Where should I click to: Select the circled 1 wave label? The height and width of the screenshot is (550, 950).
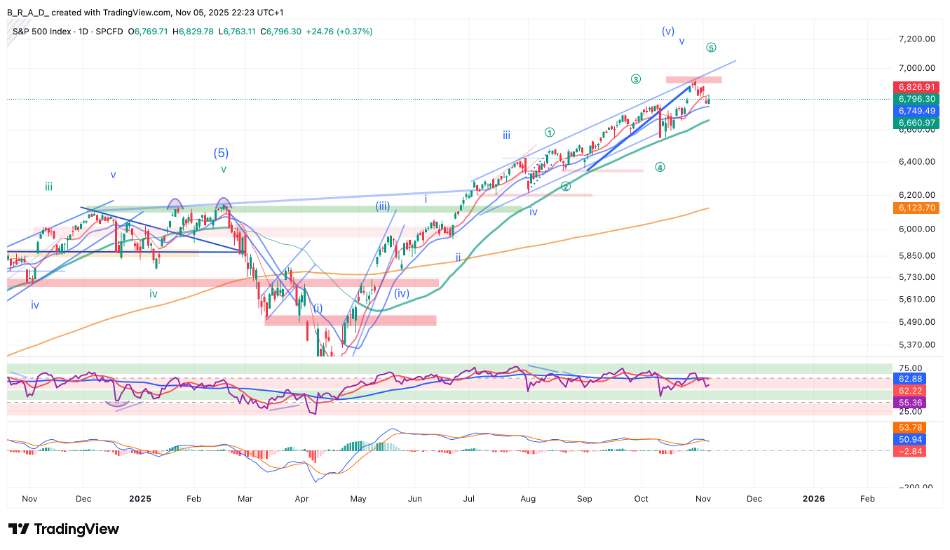549,132
